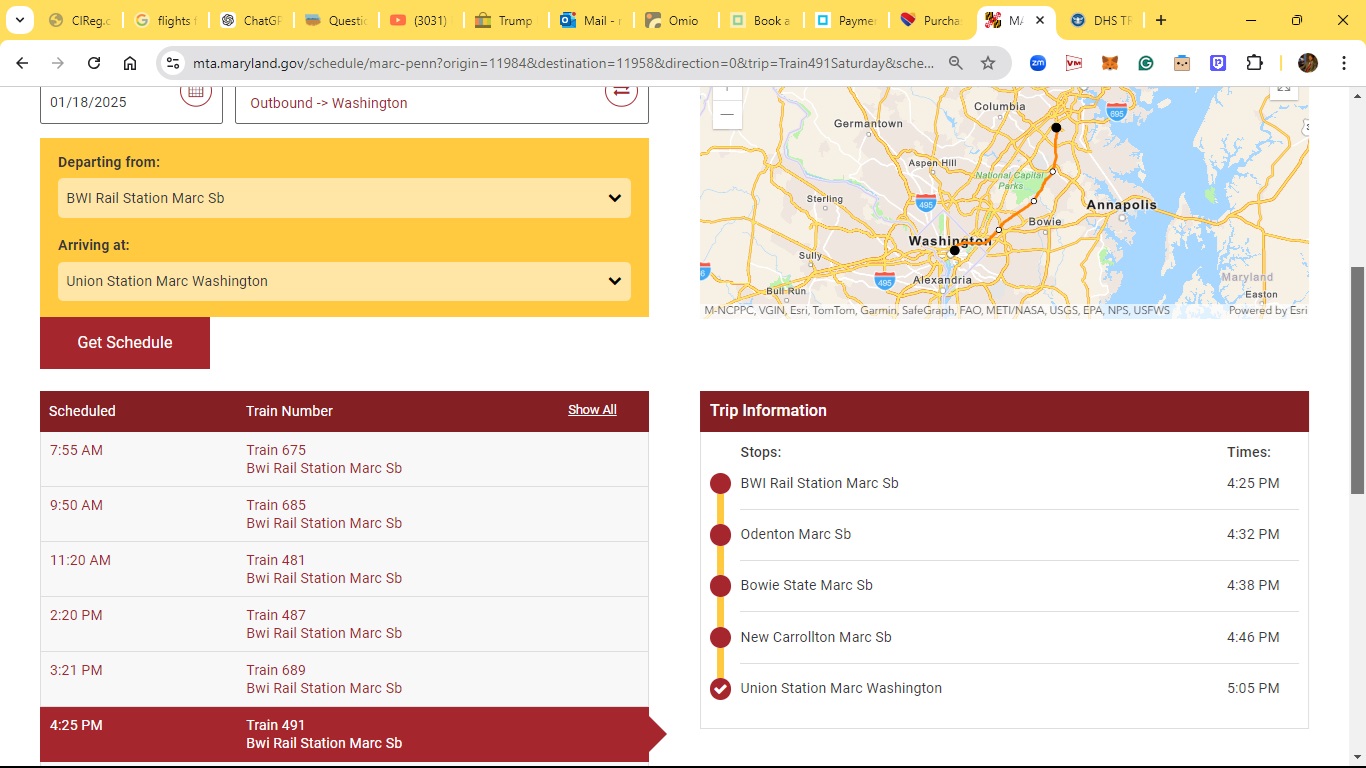1366x768 pixels.
Task: Select Train 685 at 9:50 AM
Action: point(344,514)
